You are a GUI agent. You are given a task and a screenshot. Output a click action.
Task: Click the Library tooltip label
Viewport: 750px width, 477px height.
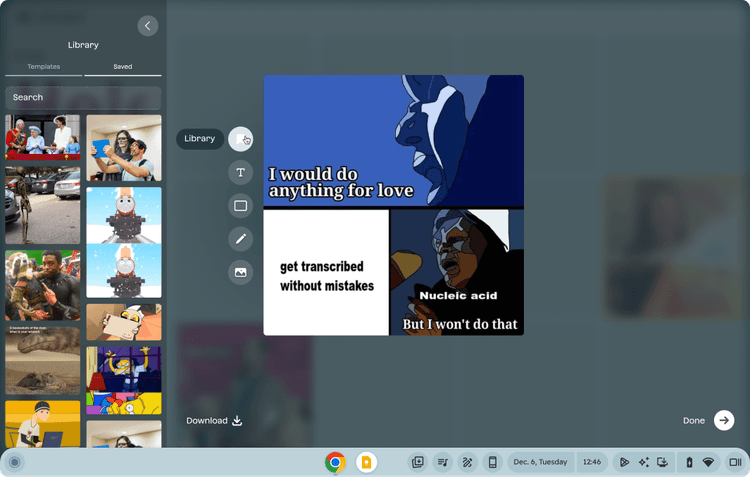pos(200,139)
